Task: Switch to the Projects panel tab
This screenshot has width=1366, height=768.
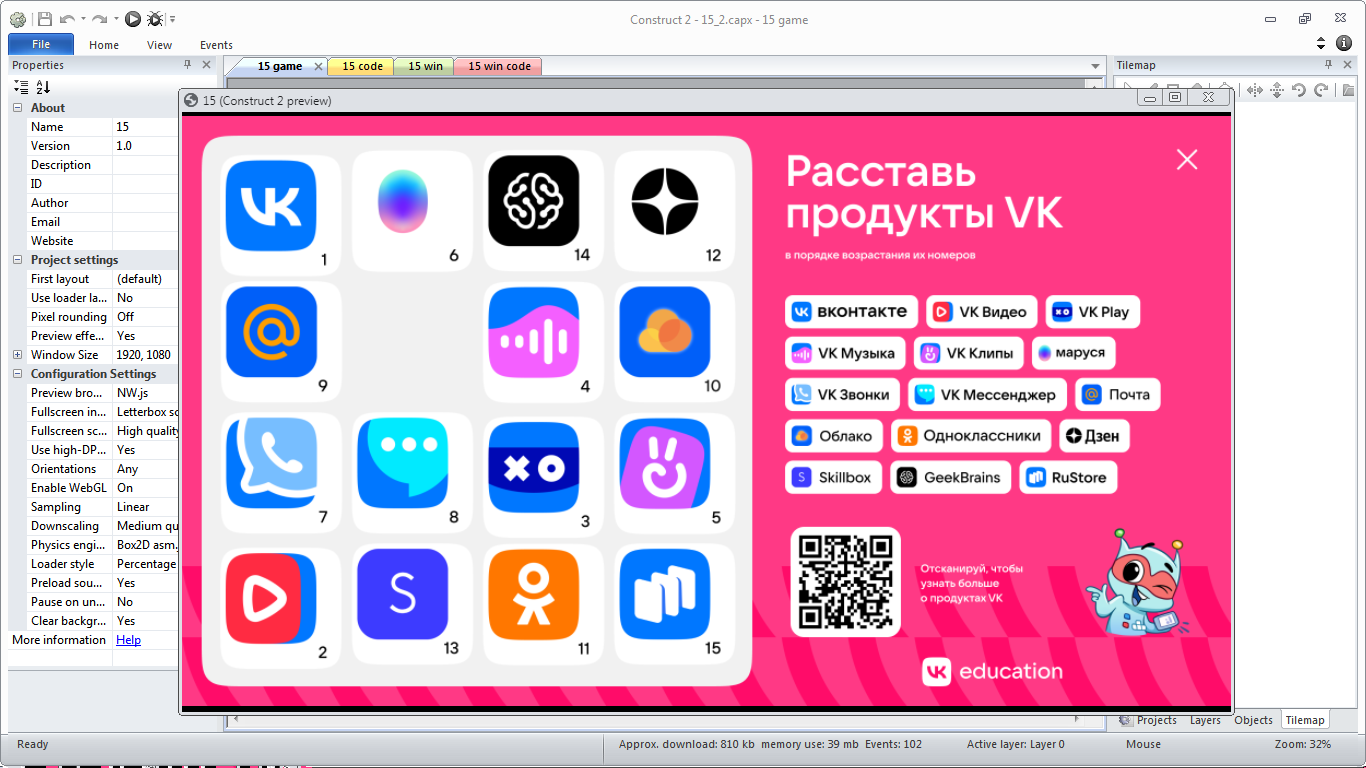Action: click(x=1147, y=720)
